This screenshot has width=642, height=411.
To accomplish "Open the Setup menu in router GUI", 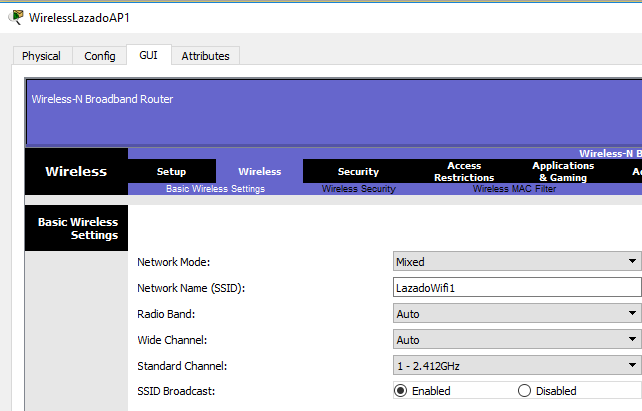I will 172,172.
